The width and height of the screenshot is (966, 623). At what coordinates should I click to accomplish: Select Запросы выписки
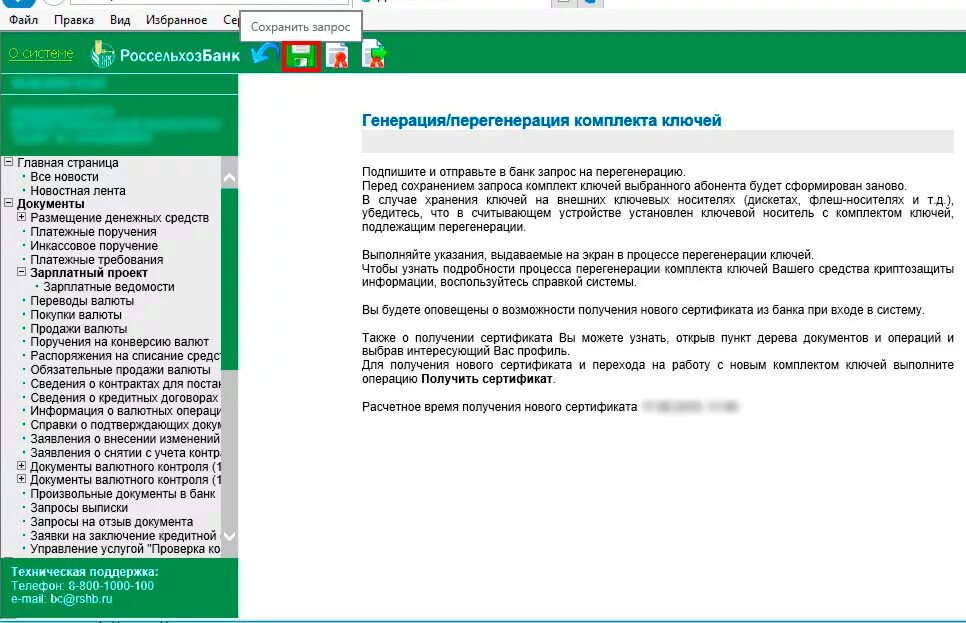(x=79, y=508)
